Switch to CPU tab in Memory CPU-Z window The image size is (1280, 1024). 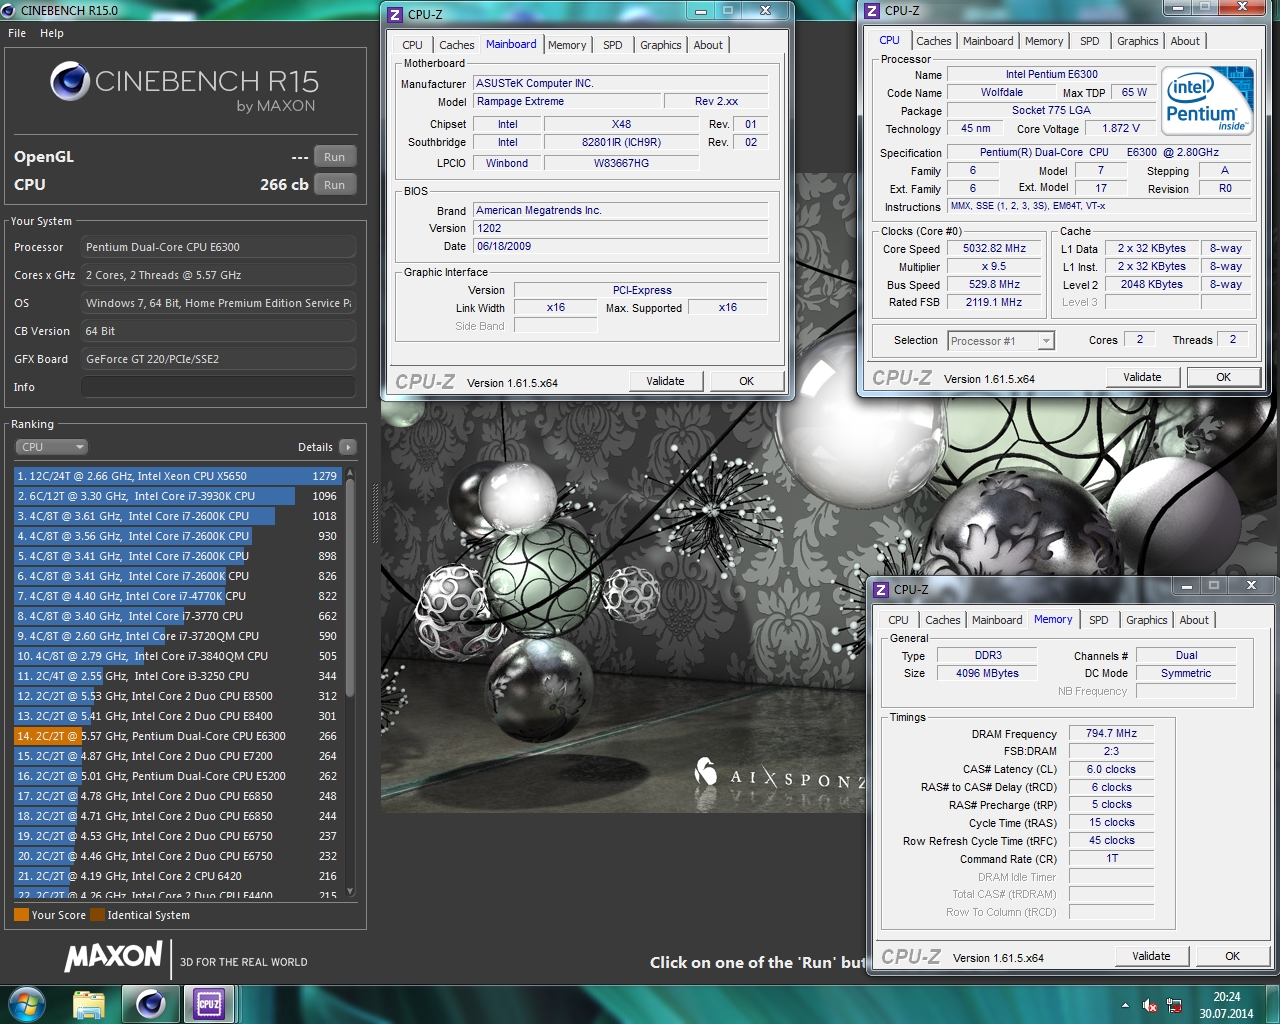[898, 620]
